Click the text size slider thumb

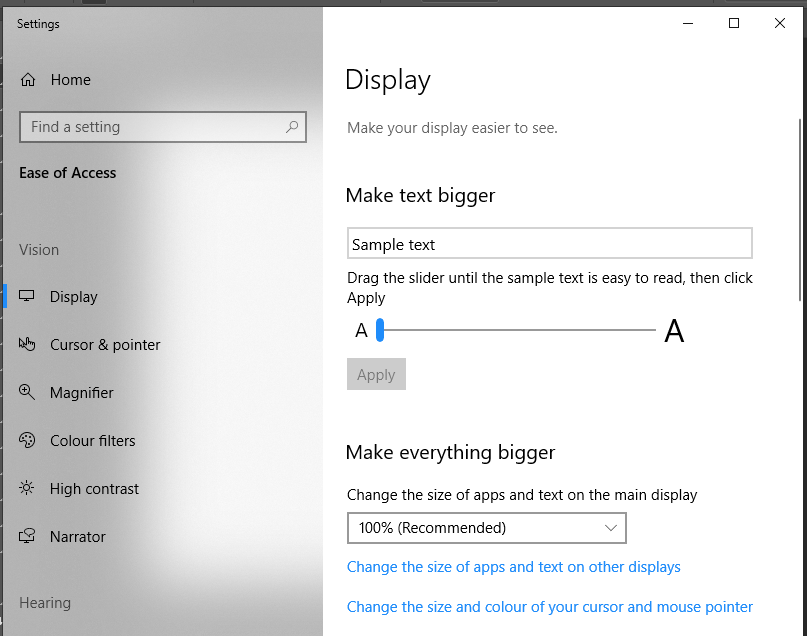[380, 330]
